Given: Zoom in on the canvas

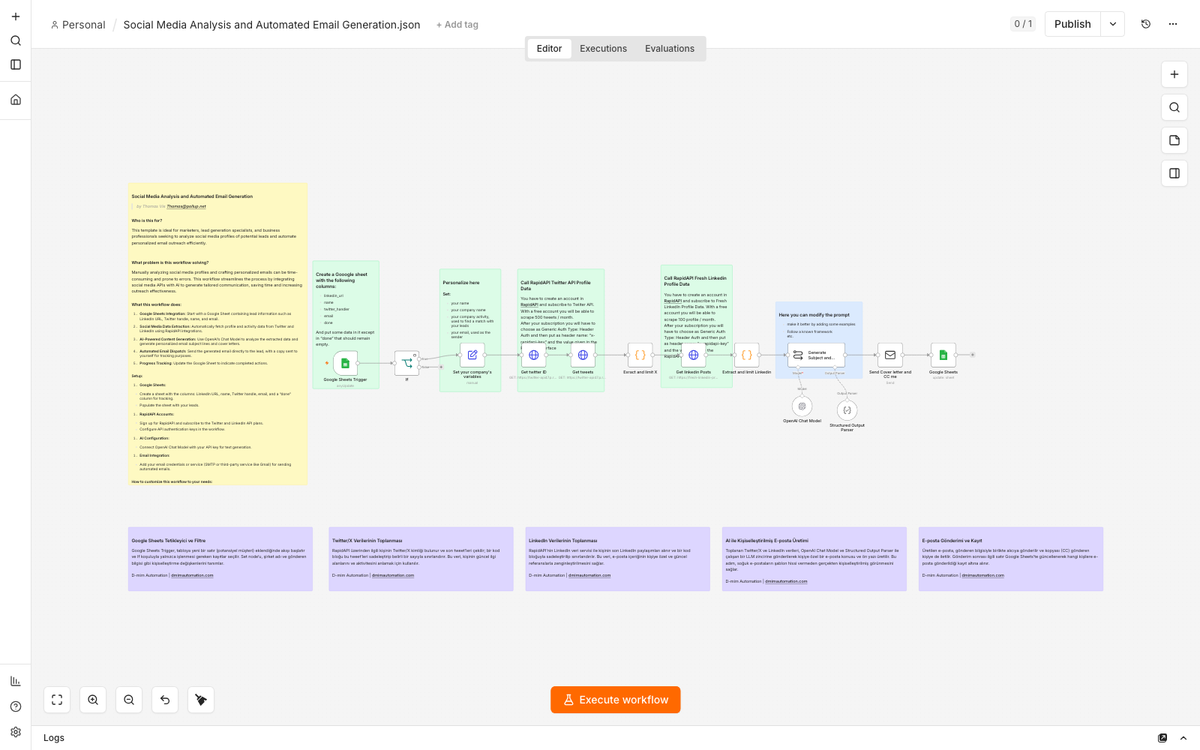Looking at the screenshot, I should (x=93, y=700).
